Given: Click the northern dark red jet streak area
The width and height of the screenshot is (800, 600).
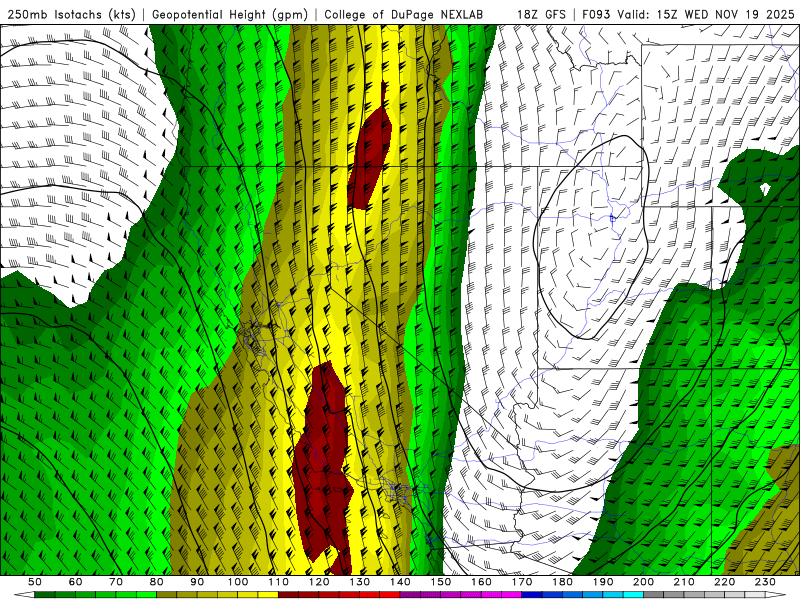Looking at the screenshot, I should pos(371,151).
